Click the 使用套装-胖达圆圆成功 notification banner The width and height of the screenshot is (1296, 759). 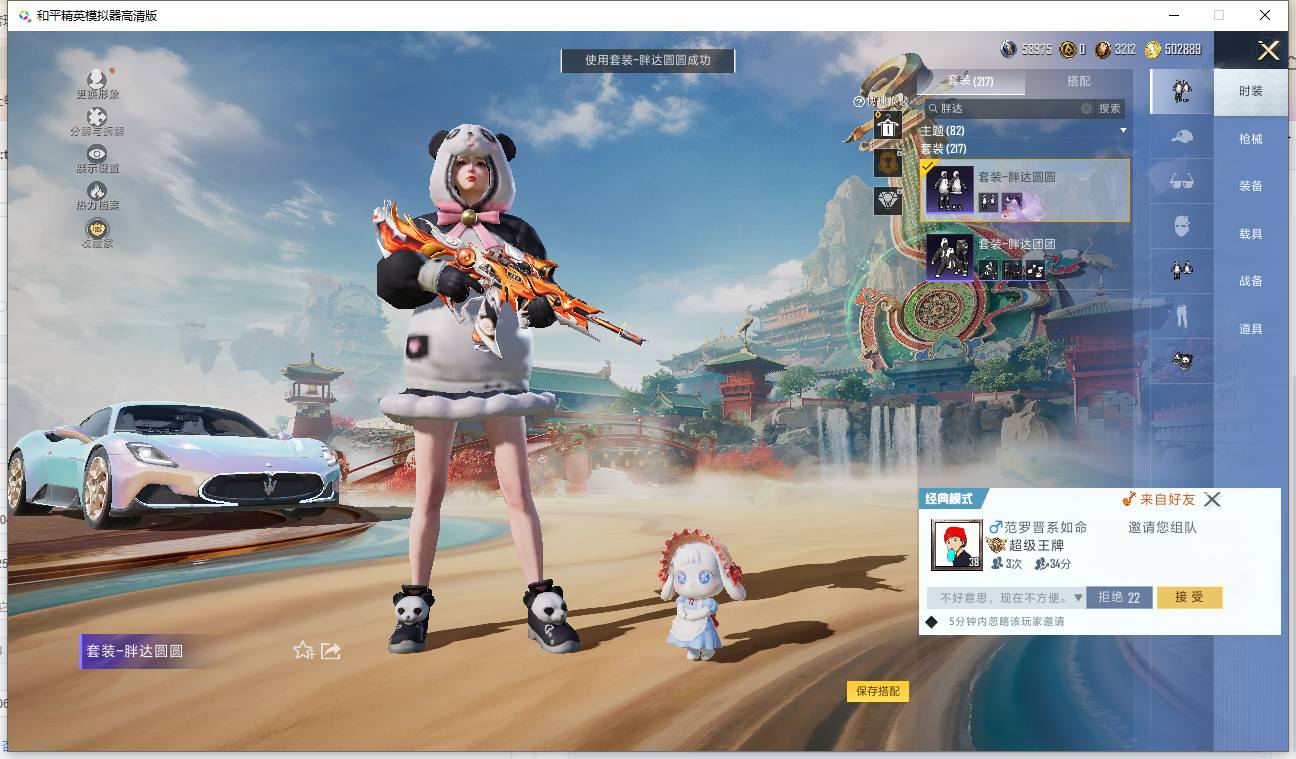(x=648, y=60)
